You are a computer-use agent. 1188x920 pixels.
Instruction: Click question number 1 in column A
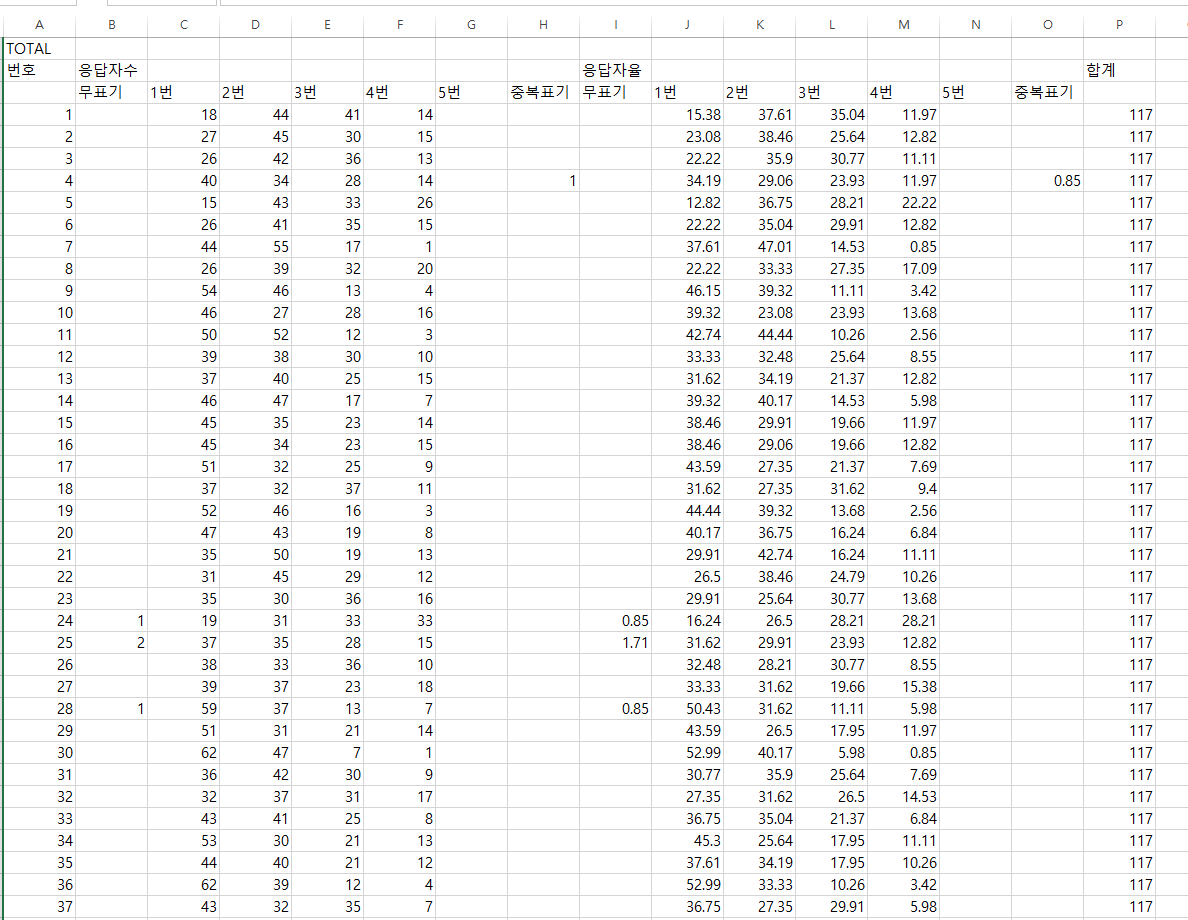coord(39,115)
